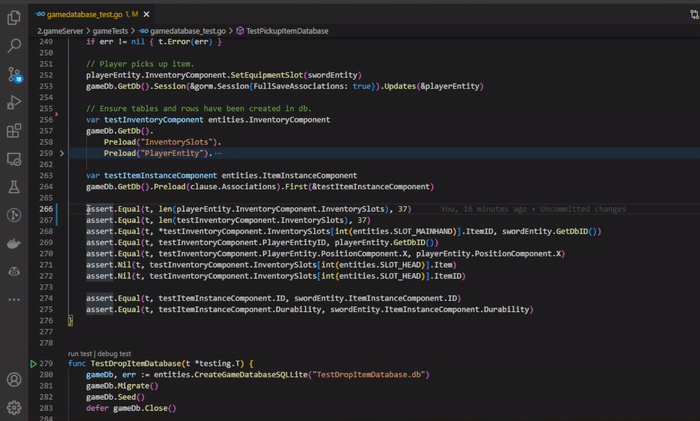Click the 'run test' code lens
The width and height of the screenshot is (700, 421).
click(80, 354)
